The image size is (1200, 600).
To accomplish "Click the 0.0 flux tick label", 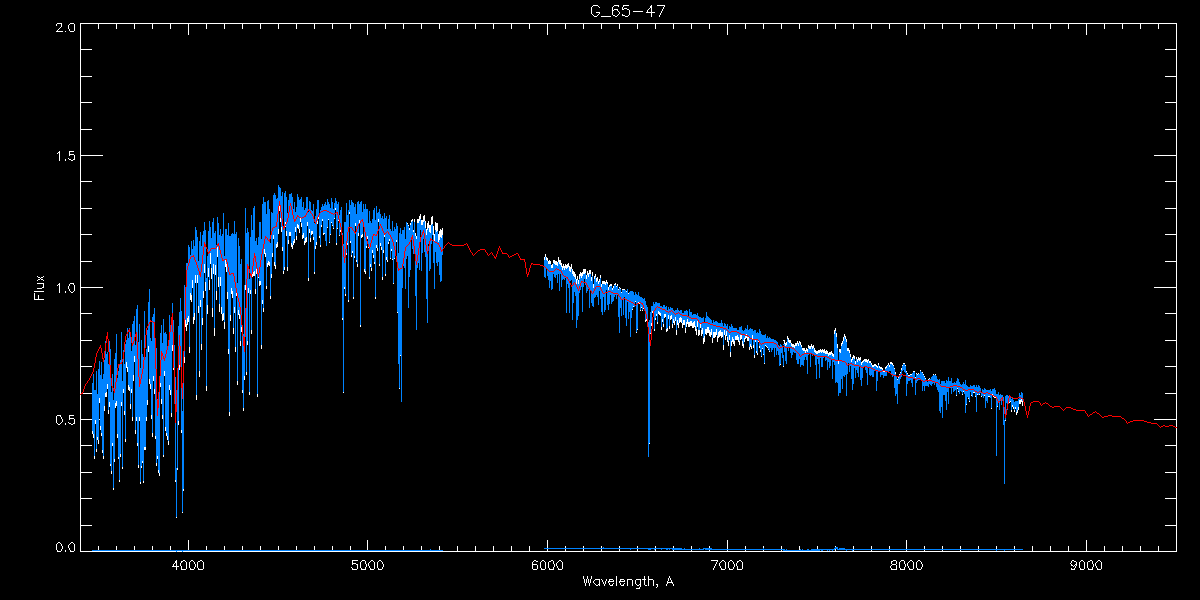I will click(x=64, y=549).
